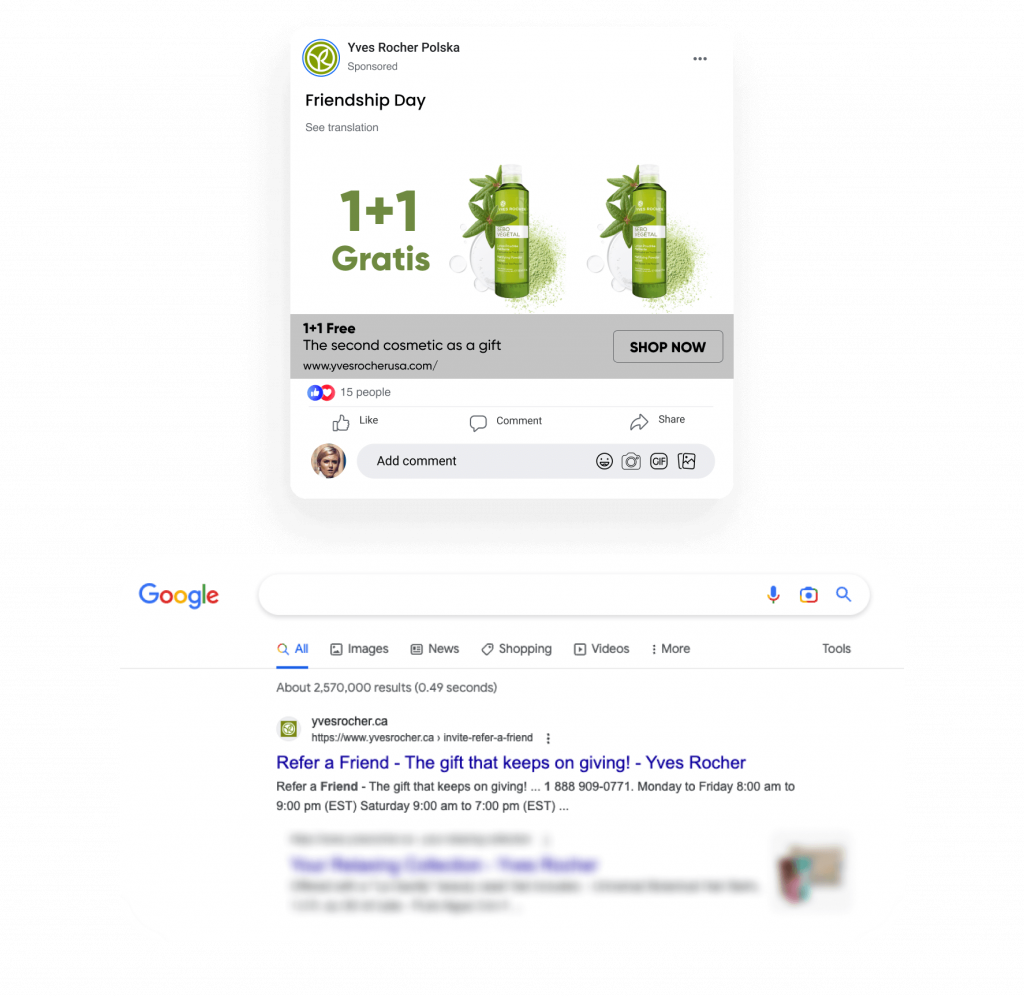Like the Friendship Day post
This screenshot has height=996, width=1024.
click(355, 422)
